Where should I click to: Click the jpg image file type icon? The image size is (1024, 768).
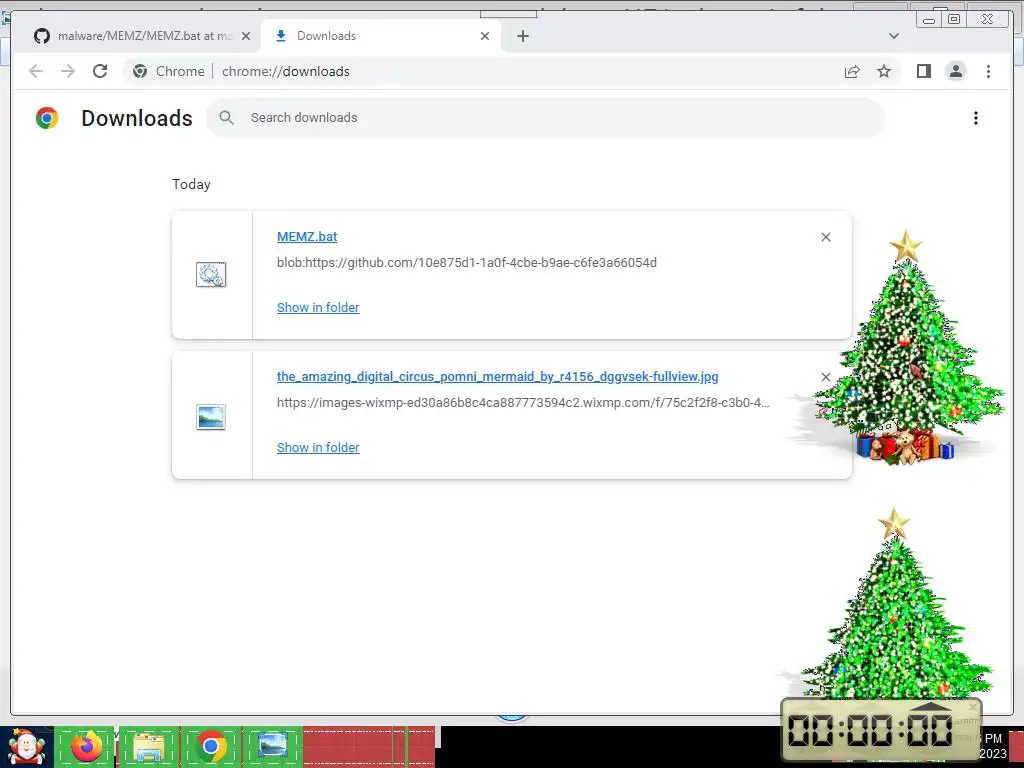(x=211, y=417)
